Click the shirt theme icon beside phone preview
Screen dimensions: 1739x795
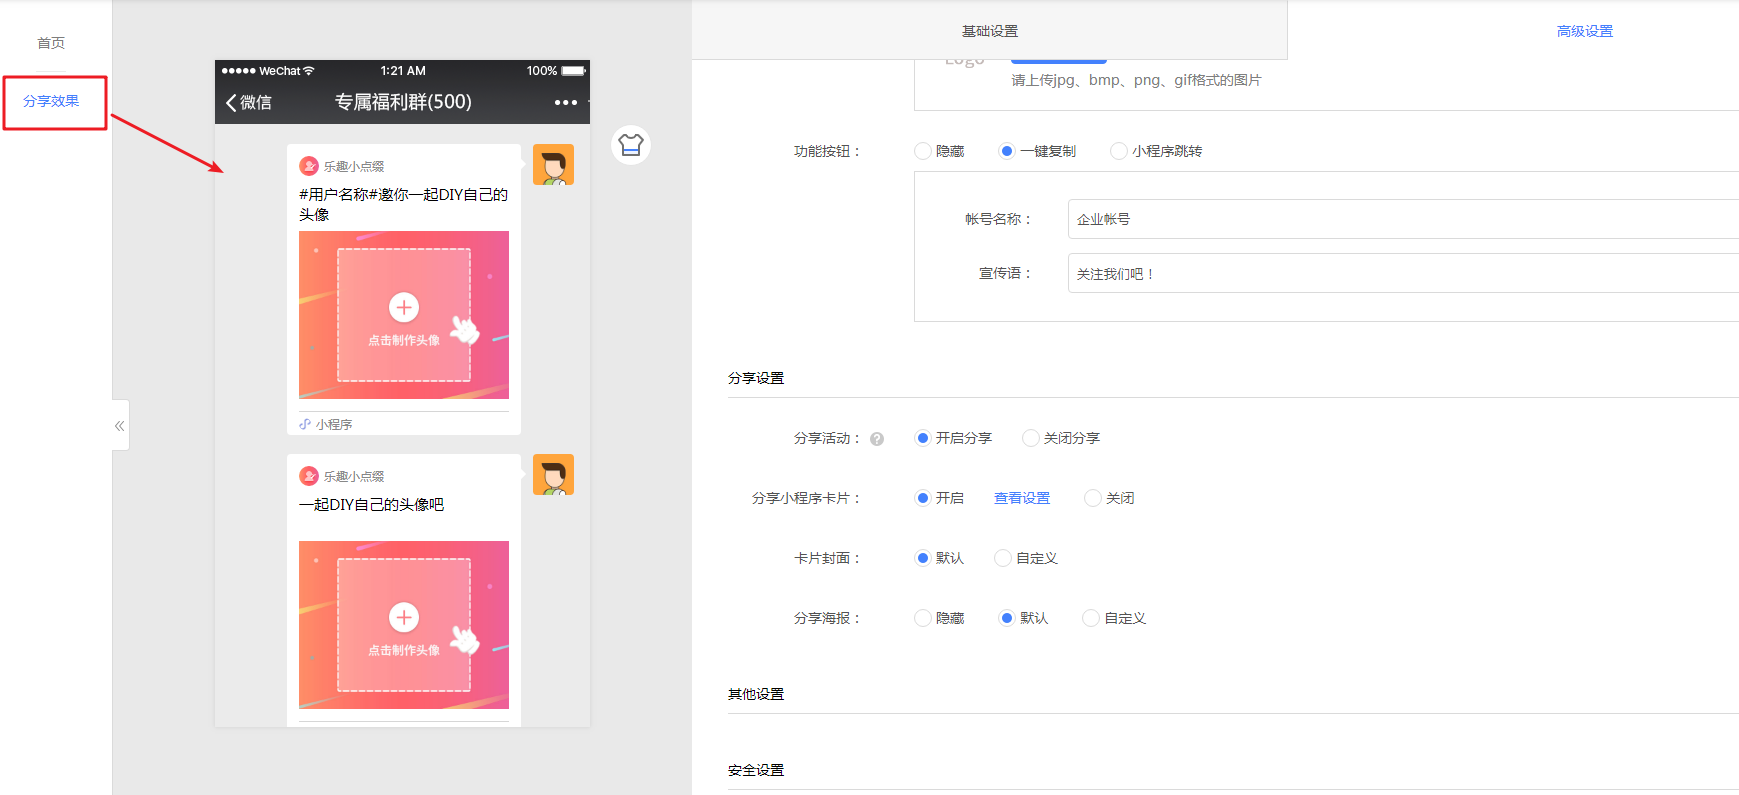(x=631, y=145)
